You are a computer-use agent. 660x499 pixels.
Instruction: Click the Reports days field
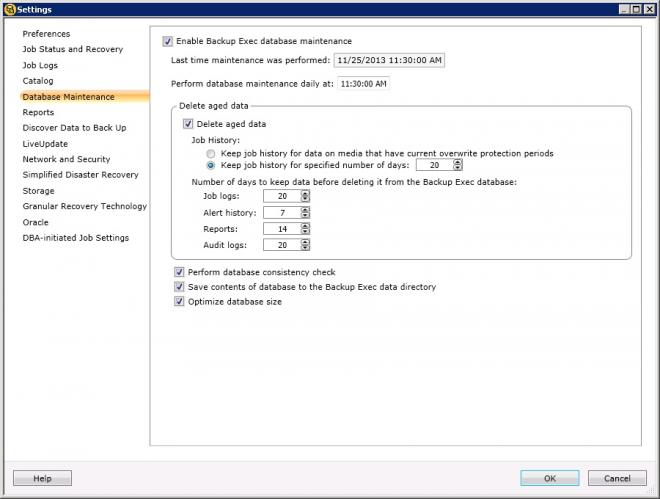click(282, 229)
